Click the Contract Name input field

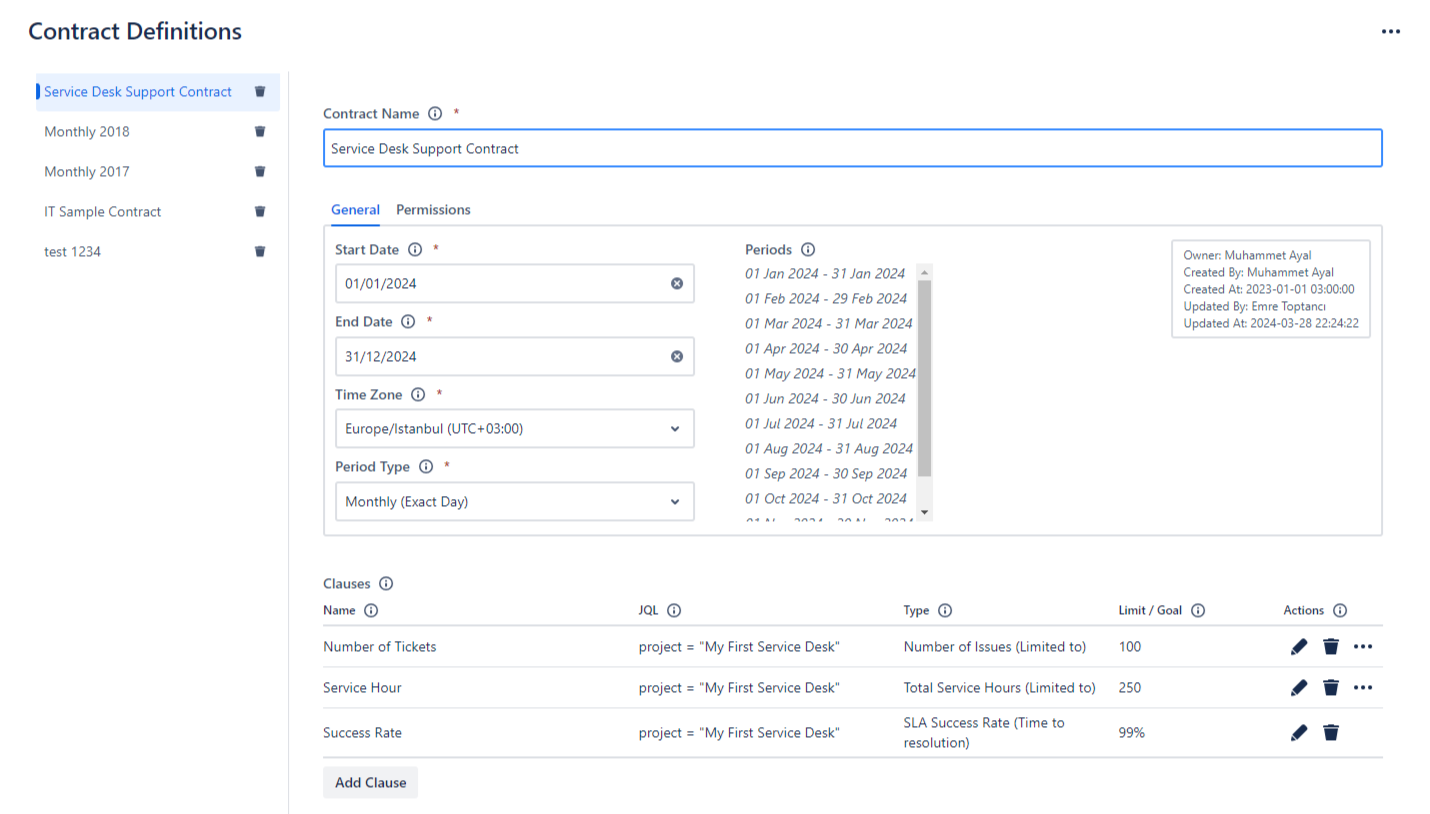pyautogui.click(x=852, y=149)
